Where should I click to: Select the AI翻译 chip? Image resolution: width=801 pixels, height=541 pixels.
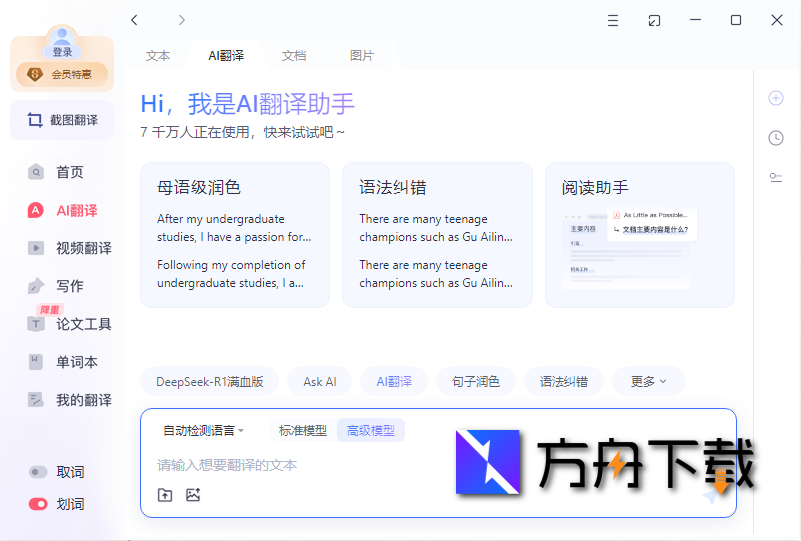click(394, 381)
